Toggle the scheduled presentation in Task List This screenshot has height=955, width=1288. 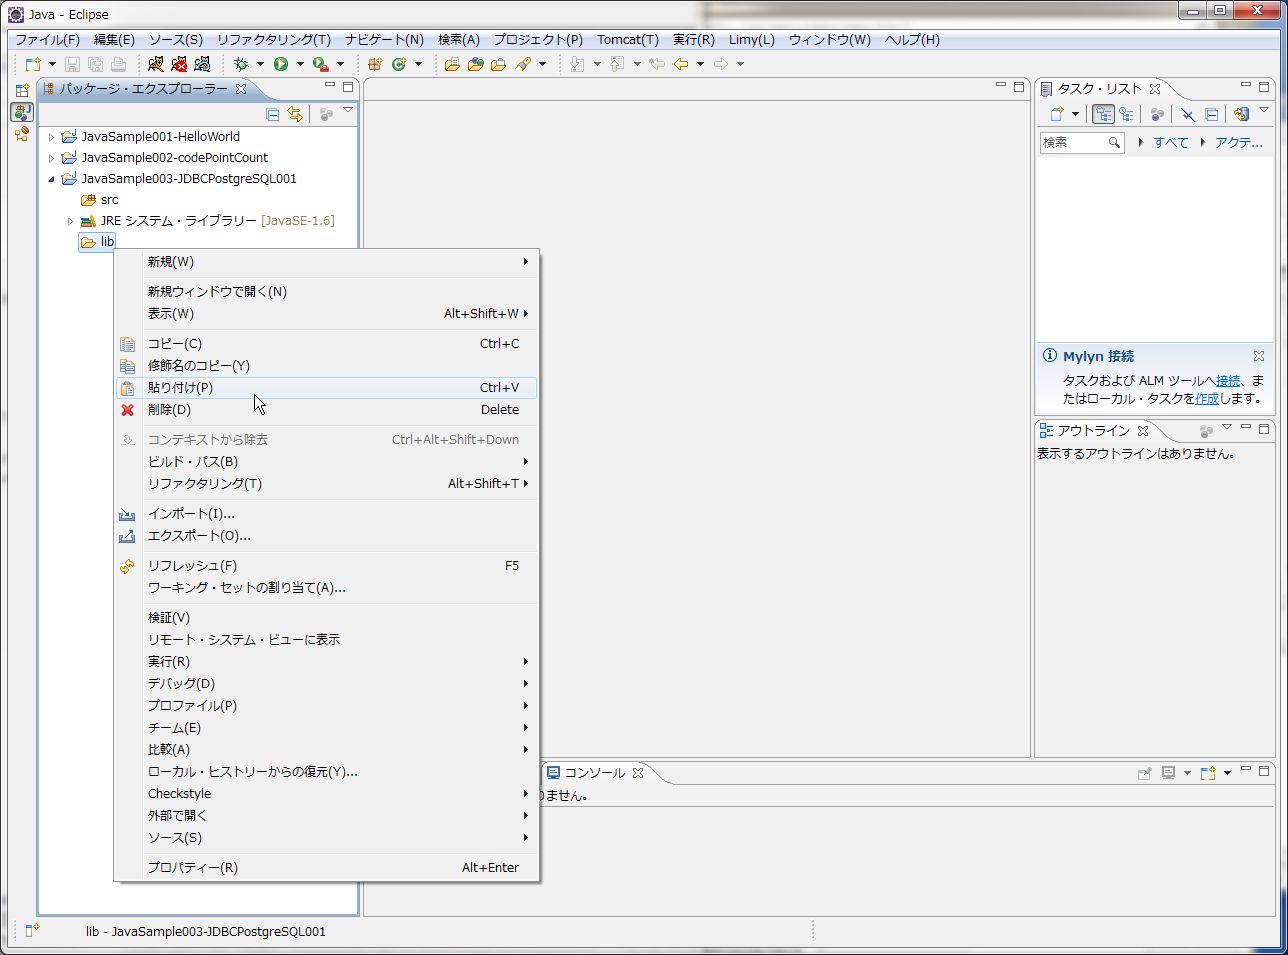pyautogui.click(x=1127, y=114)
